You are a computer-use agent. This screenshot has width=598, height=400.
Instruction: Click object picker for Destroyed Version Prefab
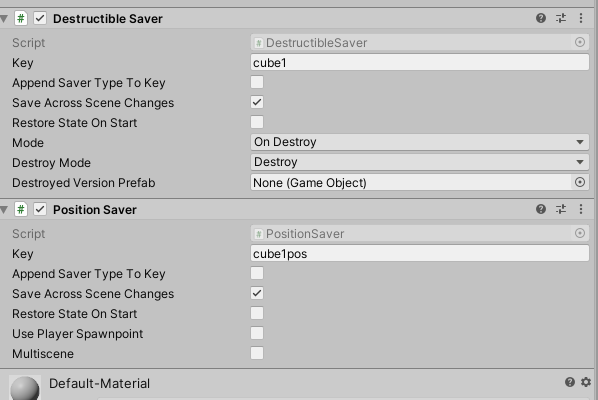pos(580,182)
